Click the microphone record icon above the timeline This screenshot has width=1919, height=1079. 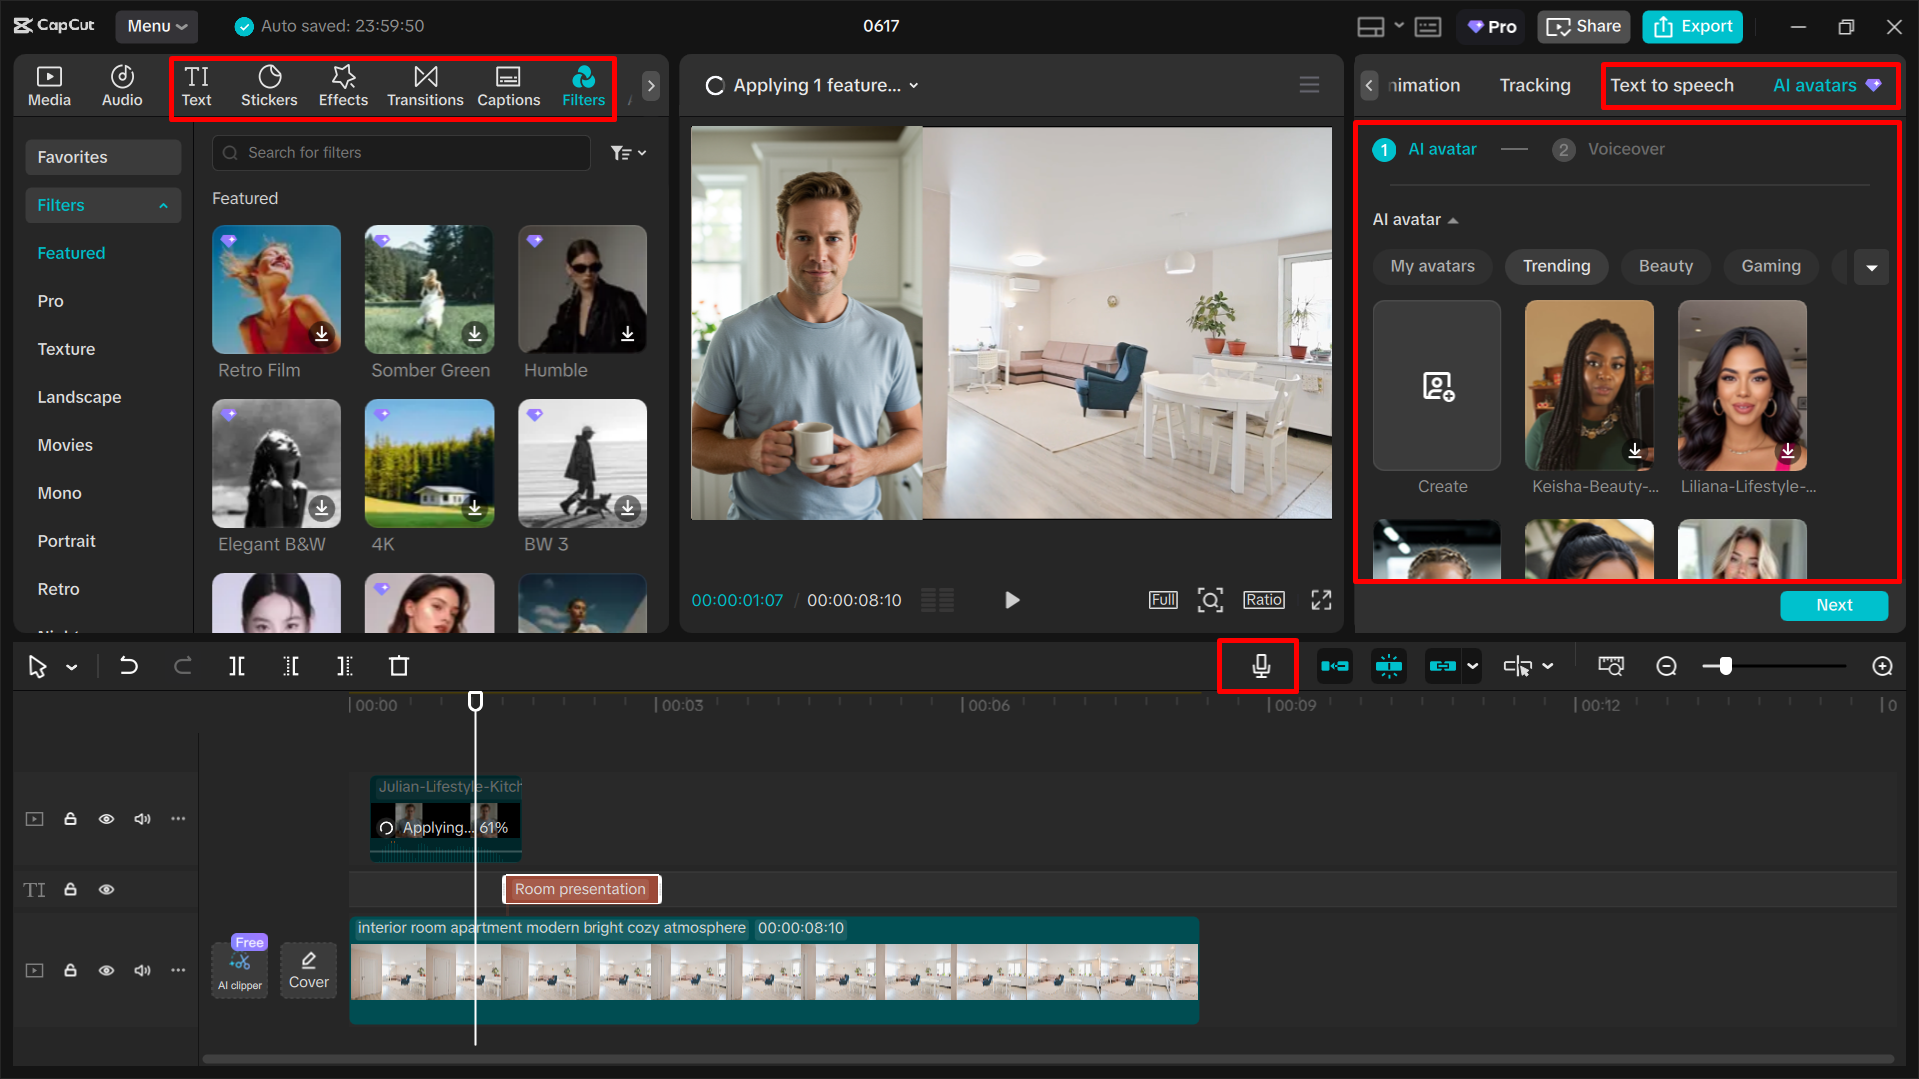1258,665
